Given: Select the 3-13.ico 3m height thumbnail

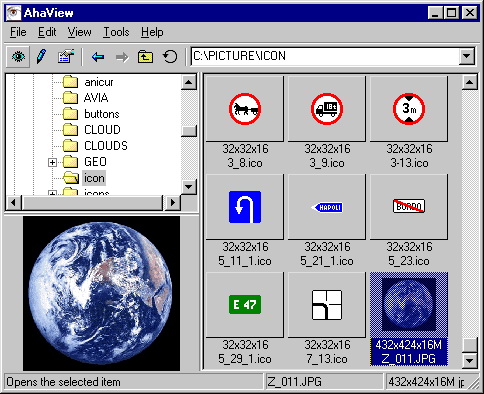Looking at the screenshot, I should coord(409,109).
